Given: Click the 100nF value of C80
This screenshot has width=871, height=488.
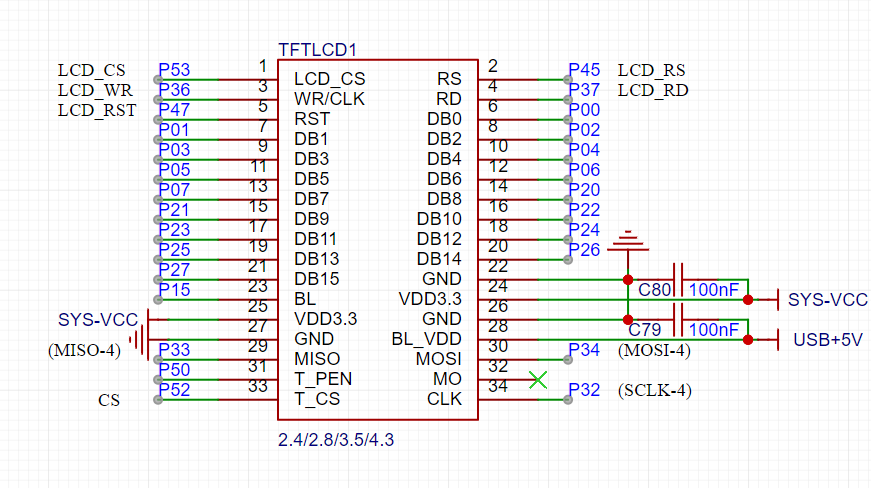Looking at the screenshot, I should click(x=714, y=290).
